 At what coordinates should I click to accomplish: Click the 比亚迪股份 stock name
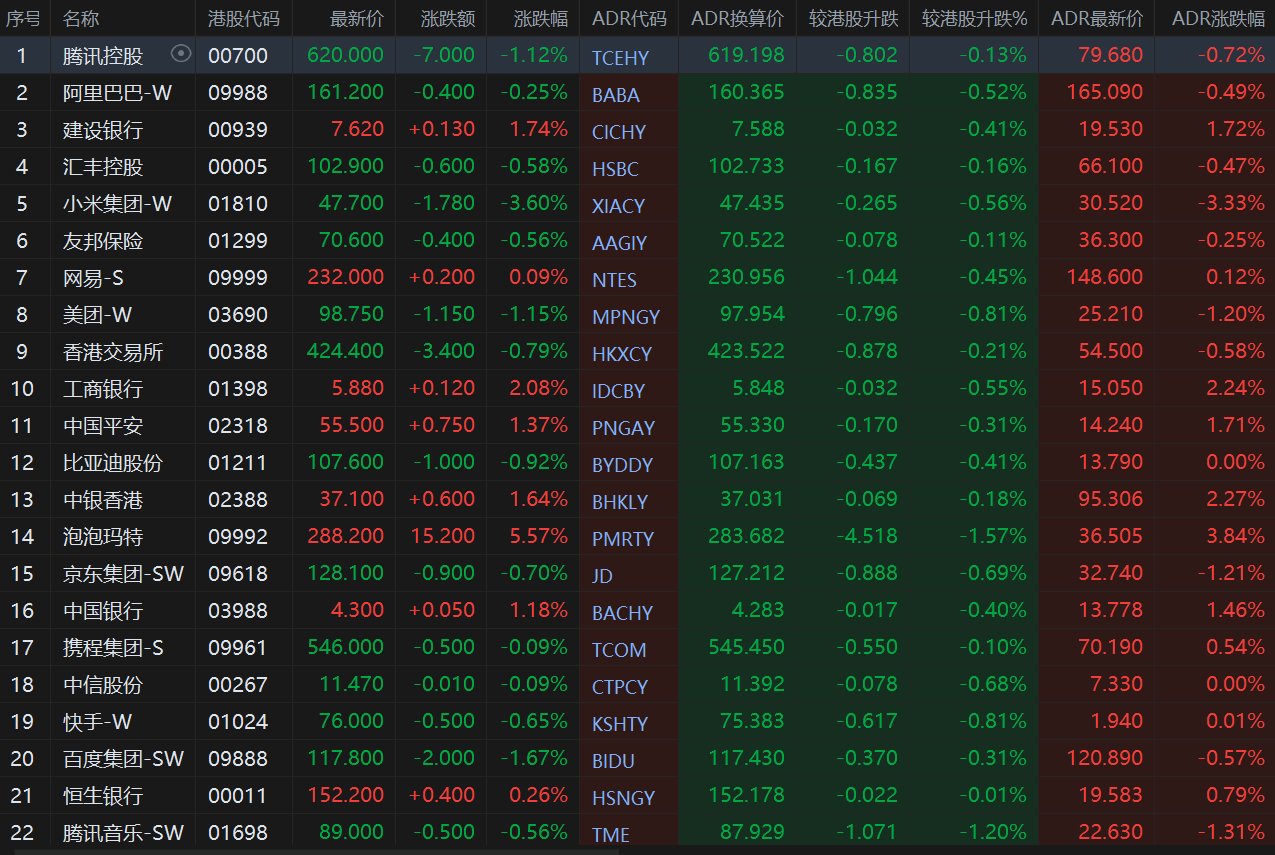point(112,463)
